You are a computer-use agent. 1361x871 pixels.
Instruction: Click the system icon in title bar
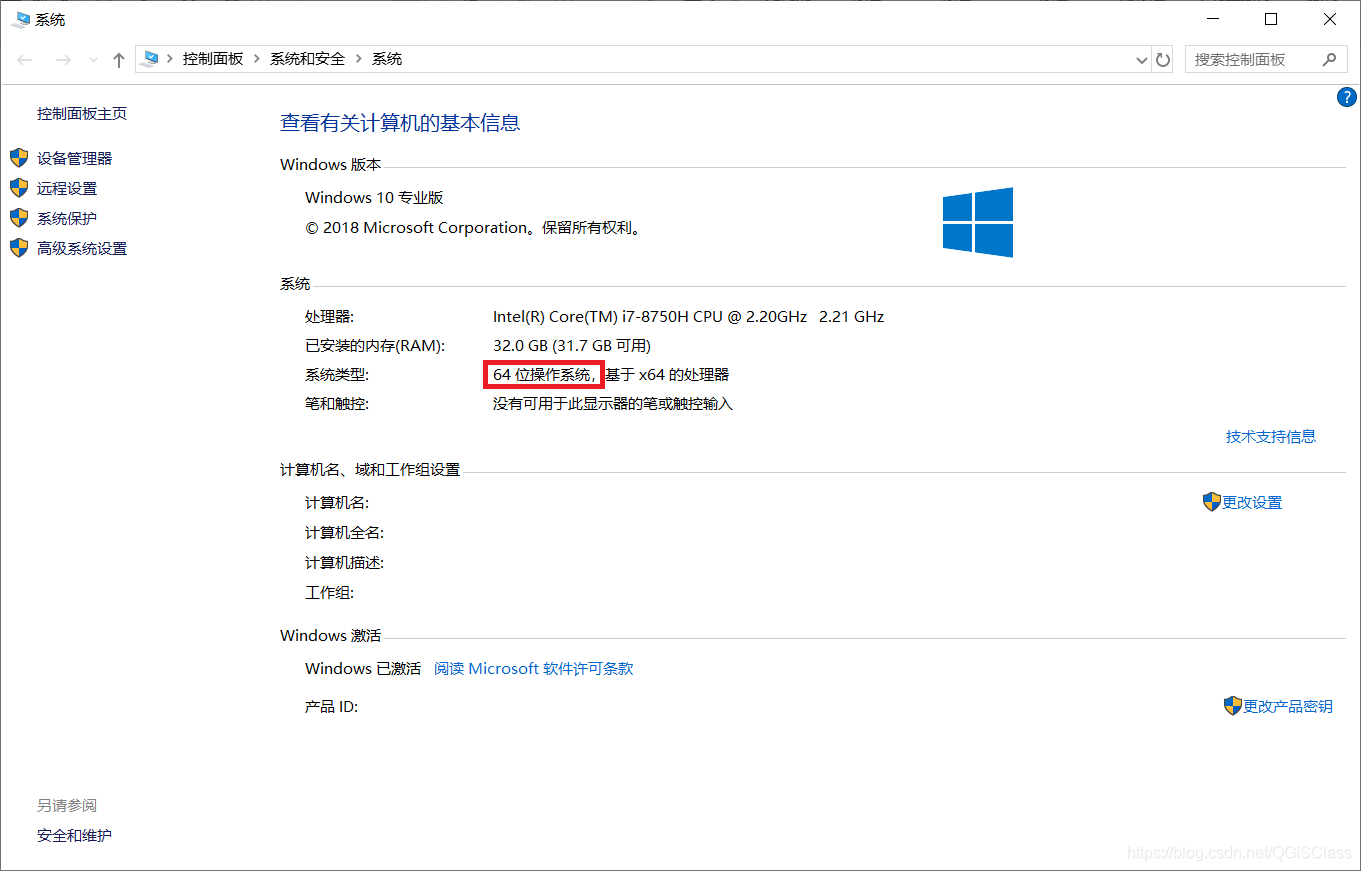[20, 19]
